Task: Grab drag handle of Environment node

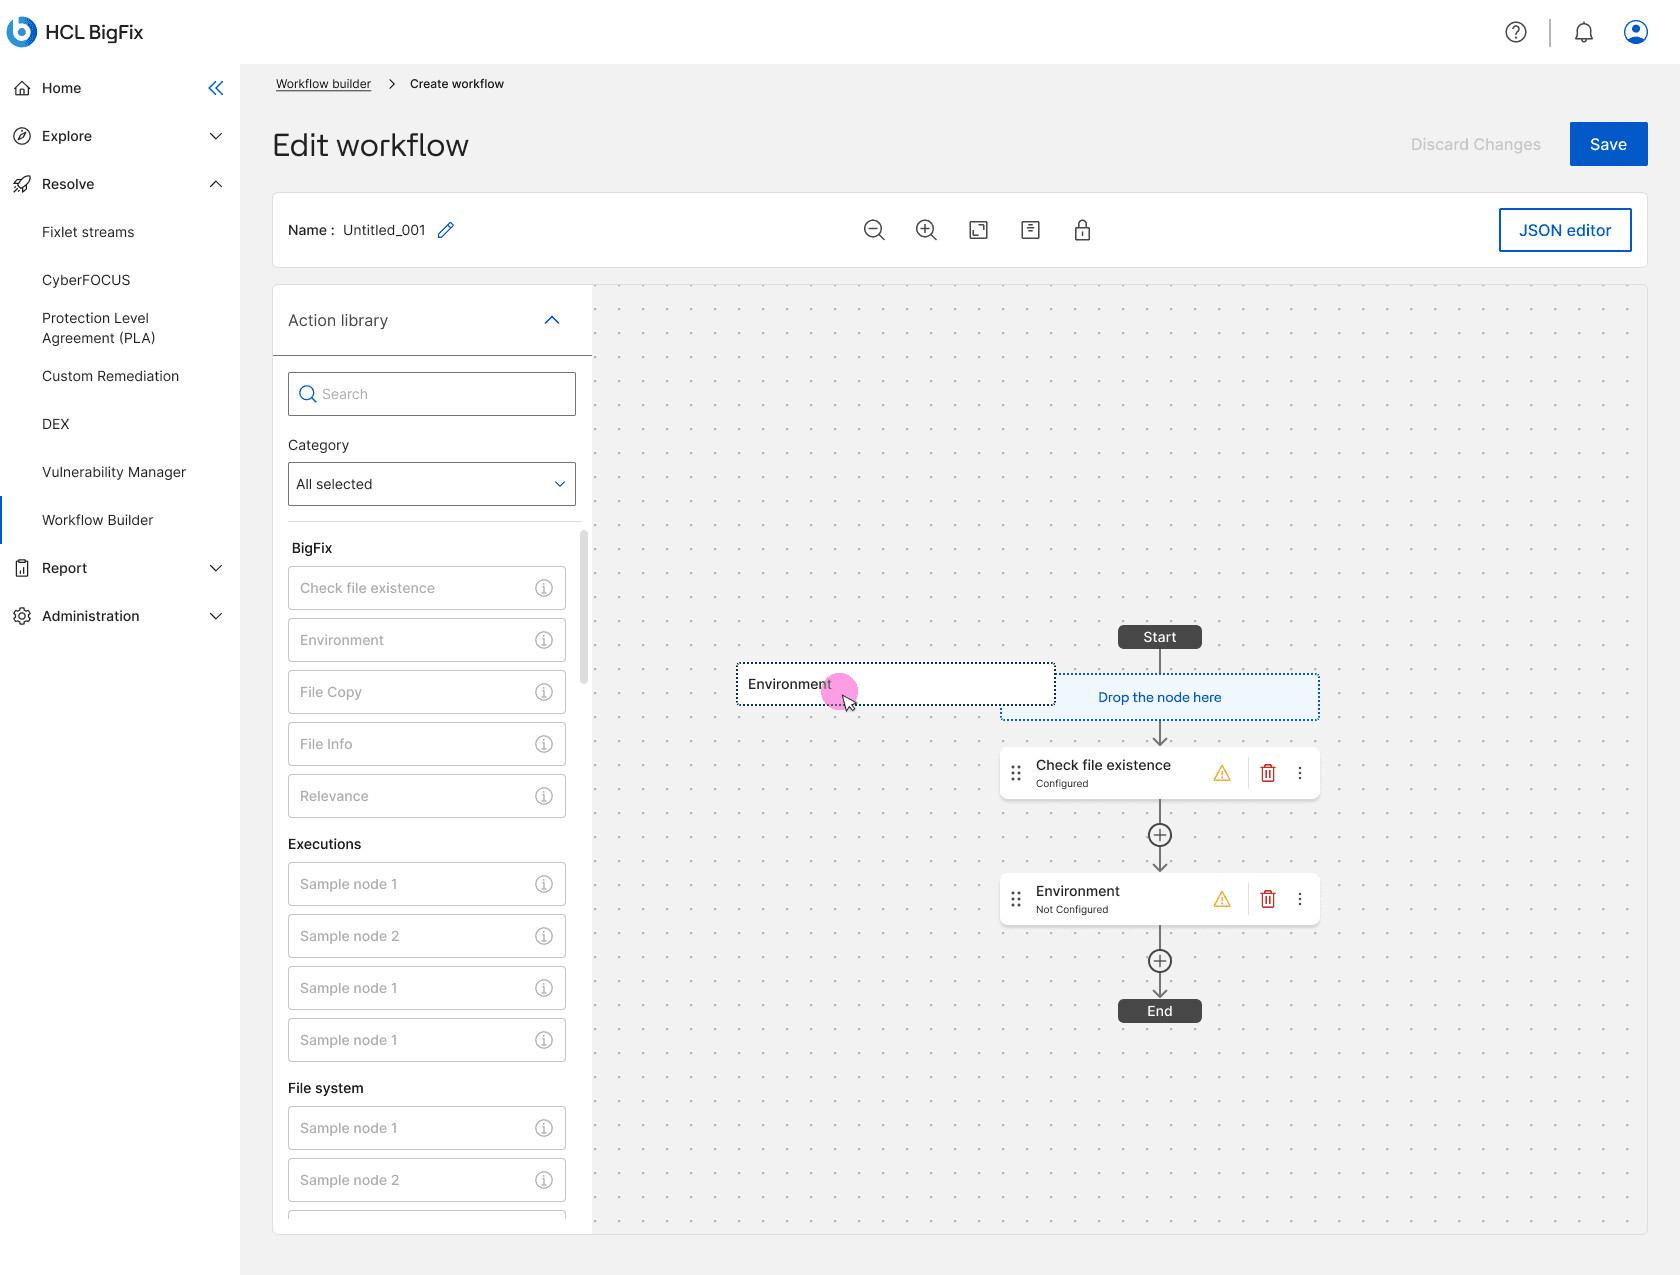Action: (x=1016, y=899)
